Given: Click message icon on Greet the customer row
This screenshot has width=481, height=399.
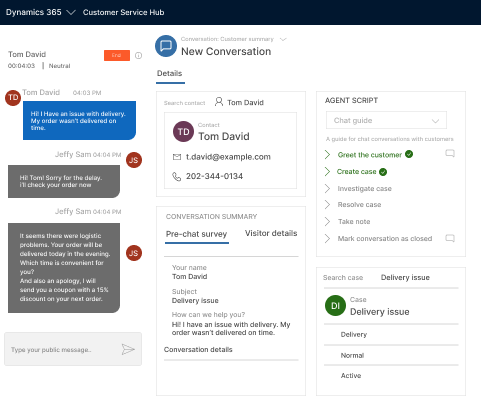Looking at the screenshot, I should tap(450, 153).
